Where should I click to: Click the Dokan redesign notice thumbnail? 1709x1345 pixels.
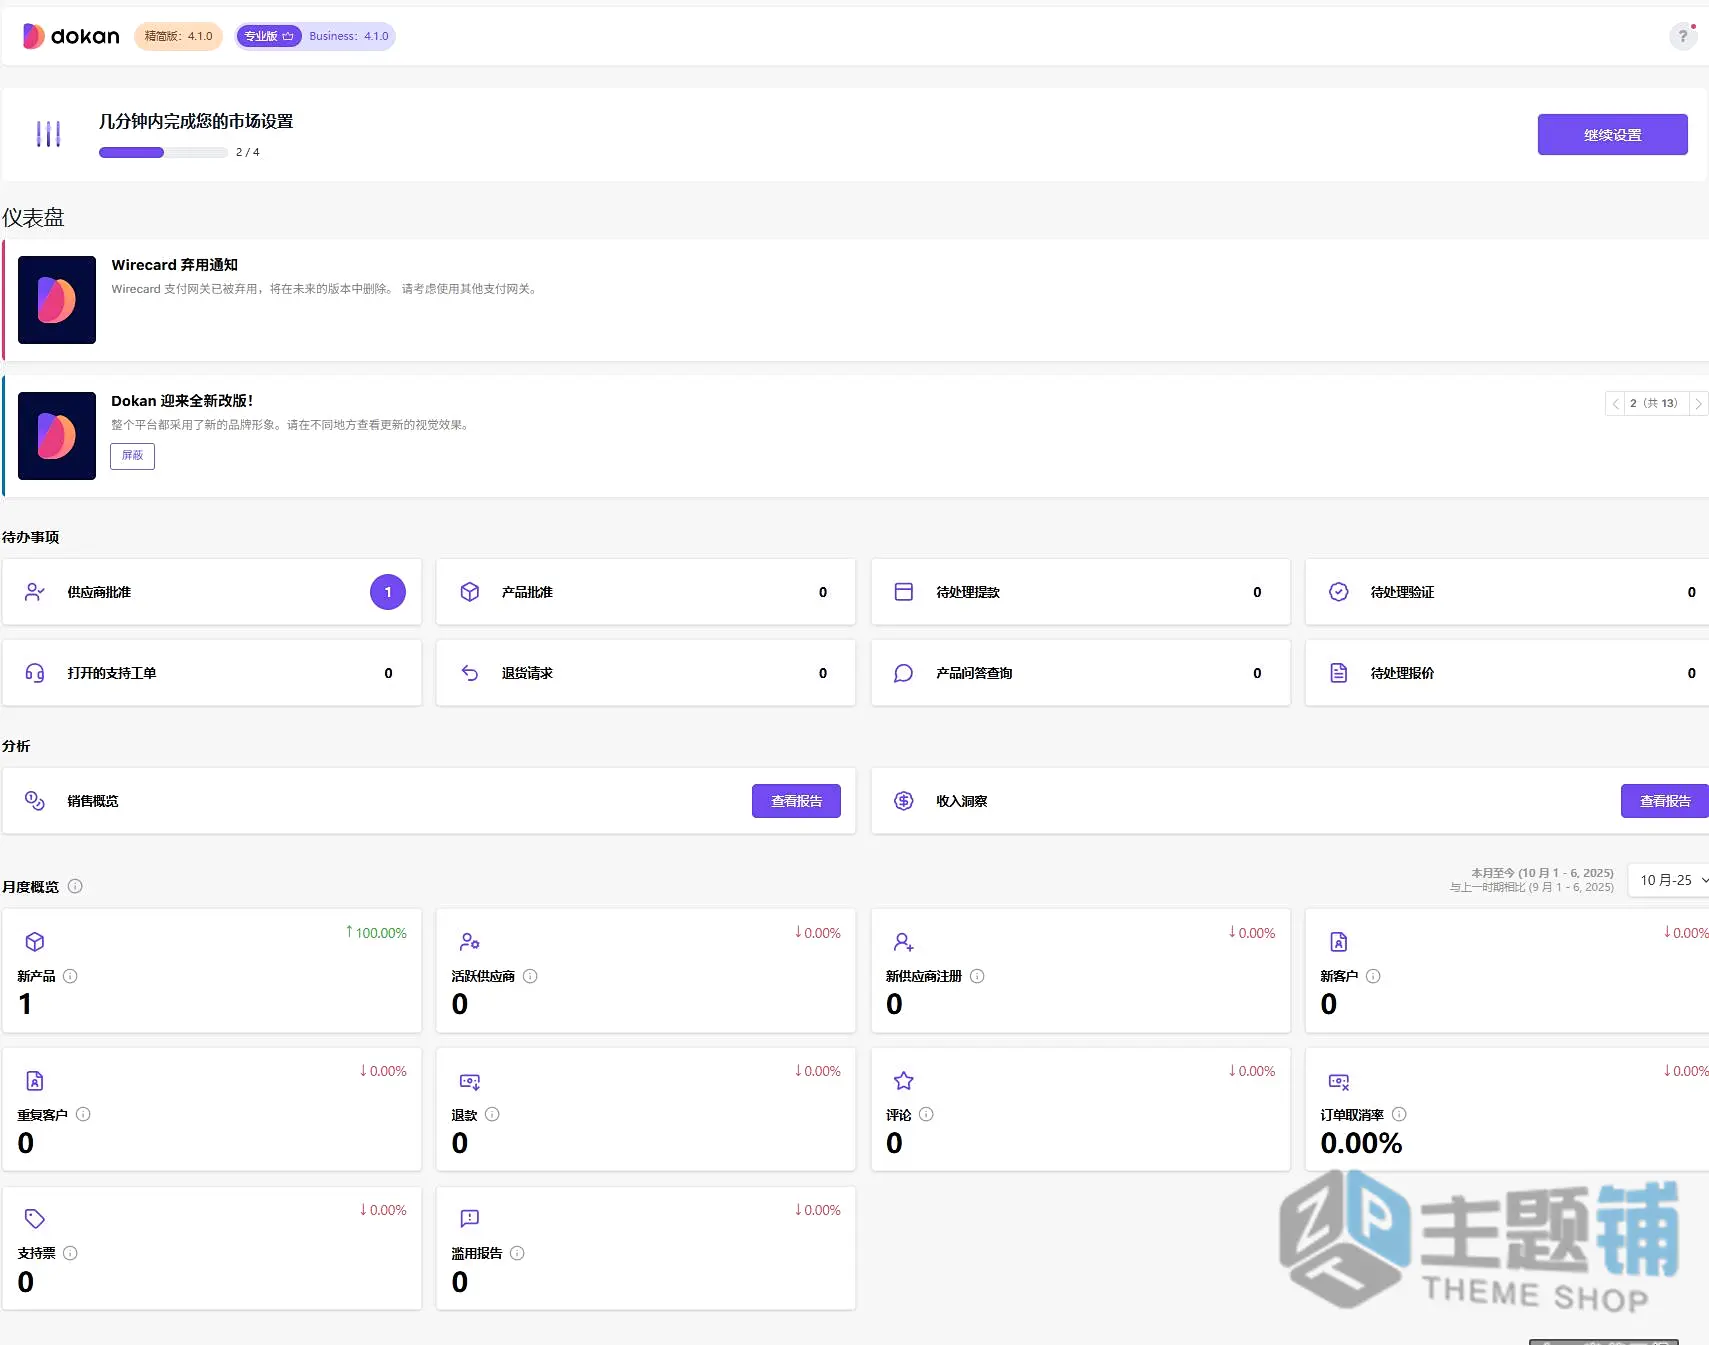(57, 436)
